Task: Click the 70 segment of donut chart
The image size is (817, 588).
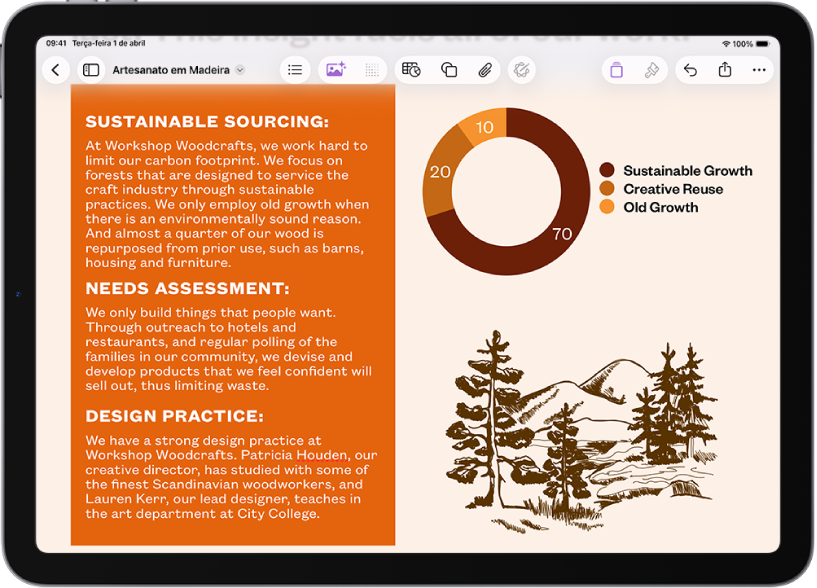Action: 560,233
